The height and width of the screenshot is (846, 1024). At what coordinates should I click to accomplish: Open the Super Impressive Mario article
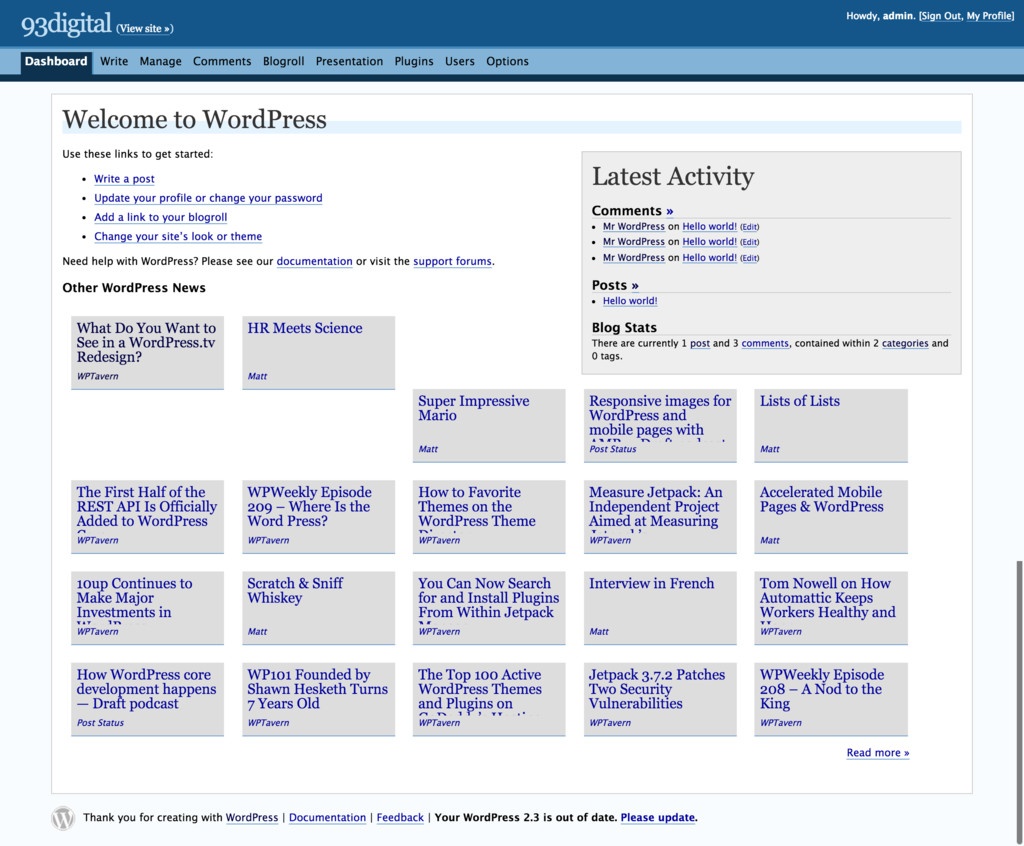pyautogui.click(x=473, y=408)
